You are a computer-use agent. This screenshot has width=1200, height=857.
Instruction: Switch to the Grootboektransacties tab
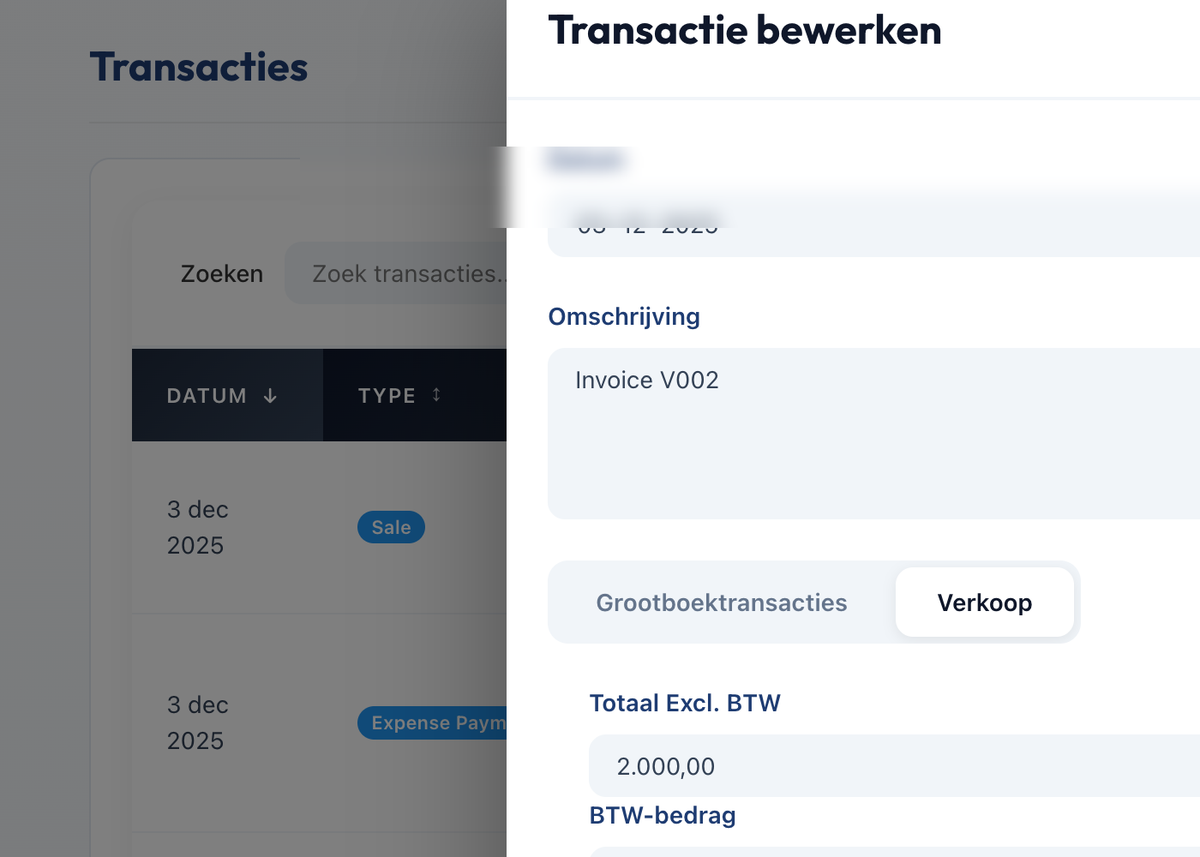(x=721, y=602)
